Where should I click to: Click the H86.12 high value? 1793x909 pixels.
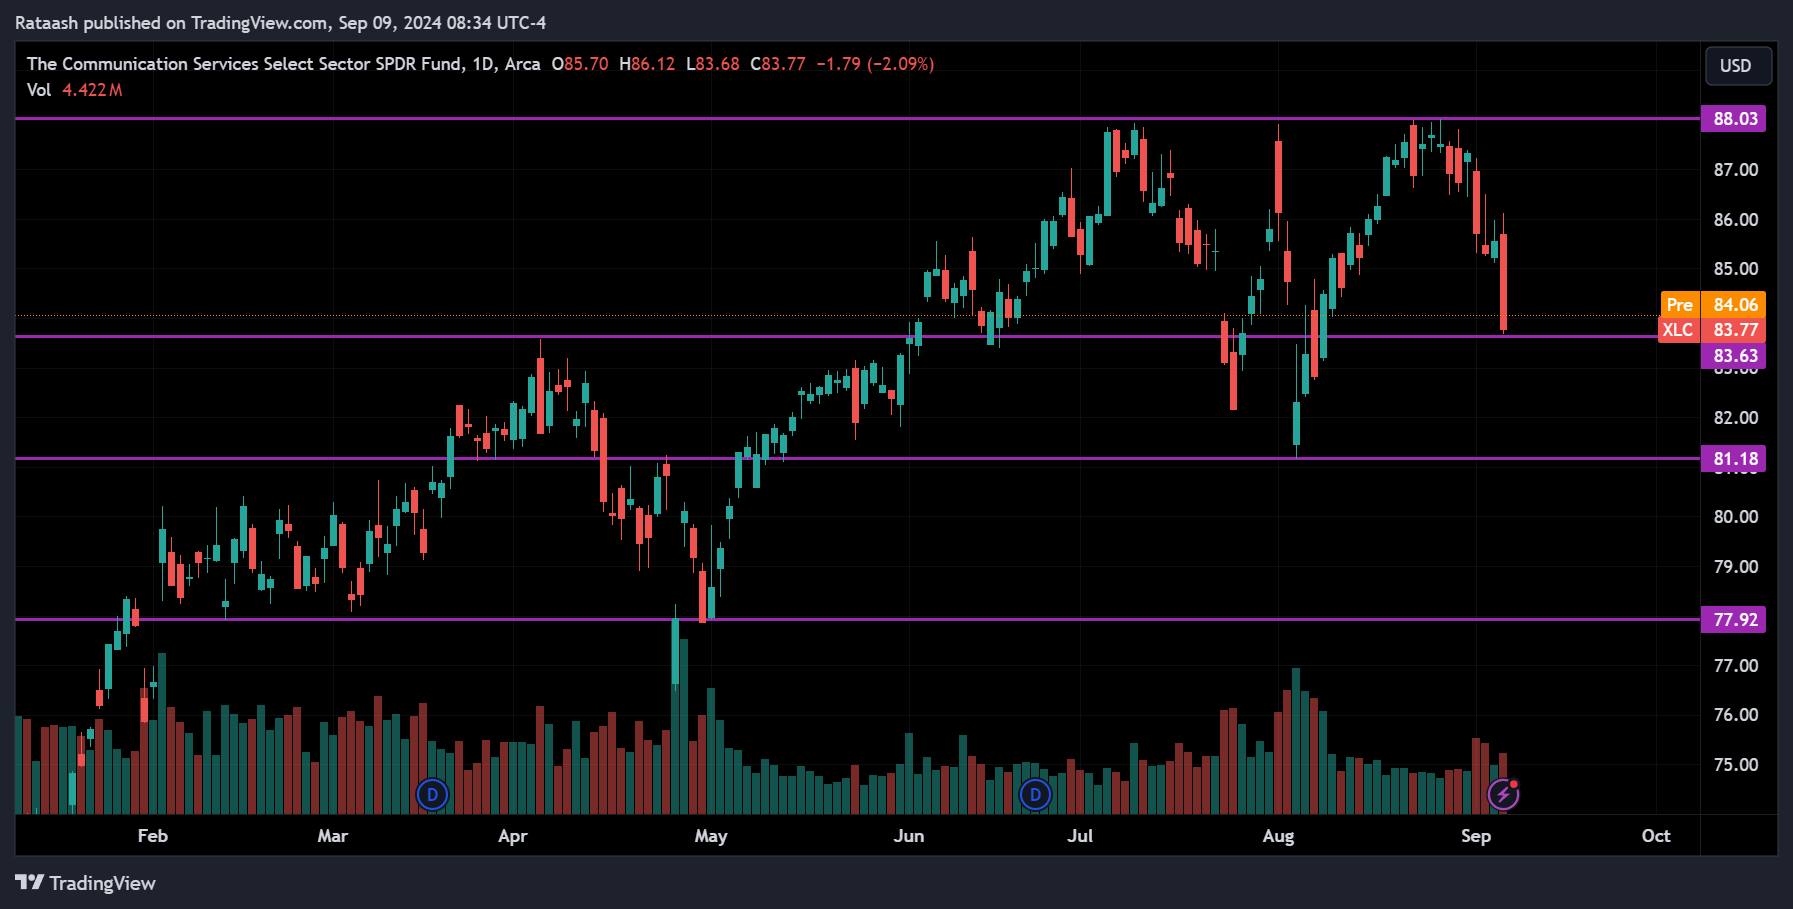pos(647,64)
